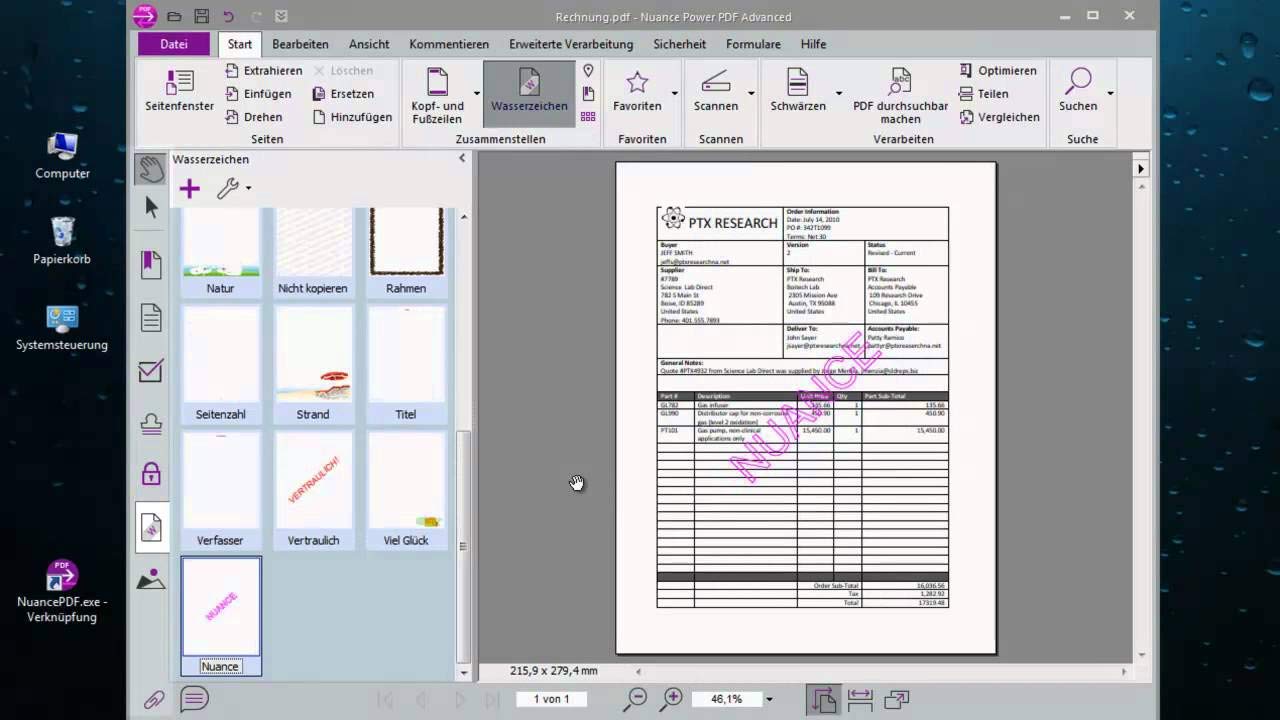Viewport: 1280px width, 720px height.
Task: Click the zoom in magnifier
Action: pyautogui.click(x=671, y=700)
